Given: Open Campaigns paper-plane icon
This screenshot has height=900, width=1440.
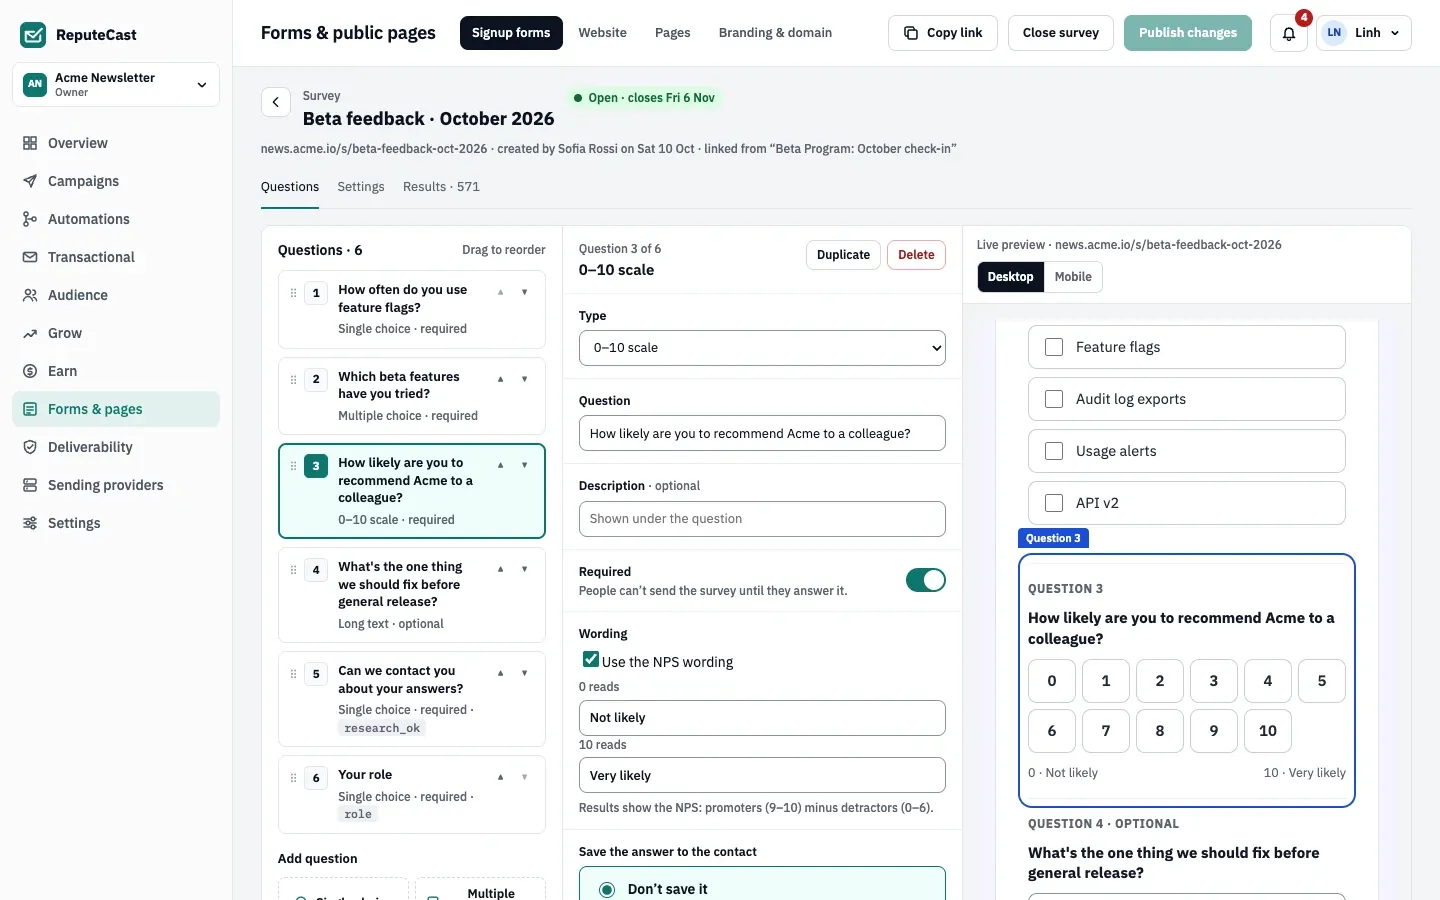Looking at the screenshot, I should pos(30,181).
